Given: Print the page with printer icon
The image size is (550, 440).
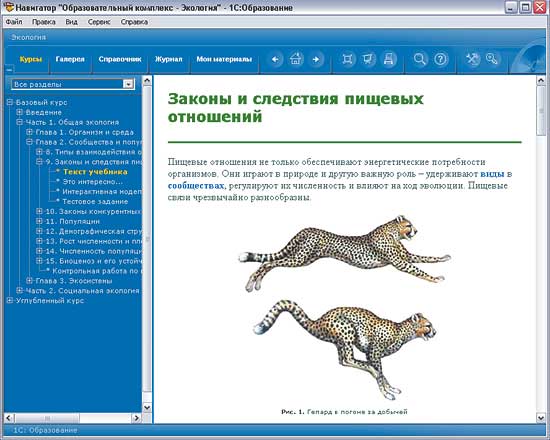Looking at the screenshot, I should [x=388, y=59].
